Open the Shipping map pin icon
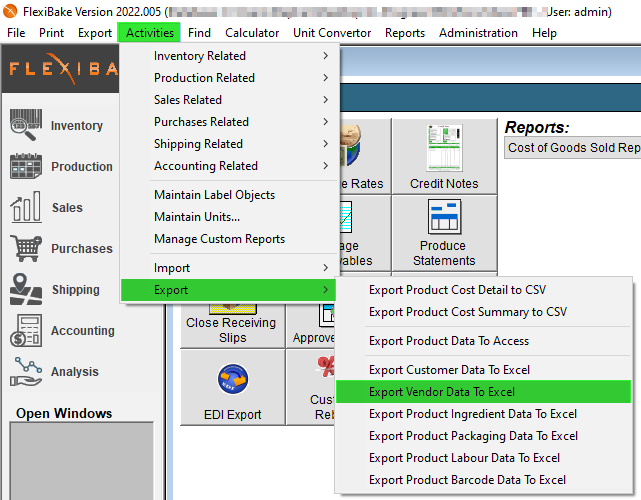This screenshot has height=500, width=641. pos(26,289)
